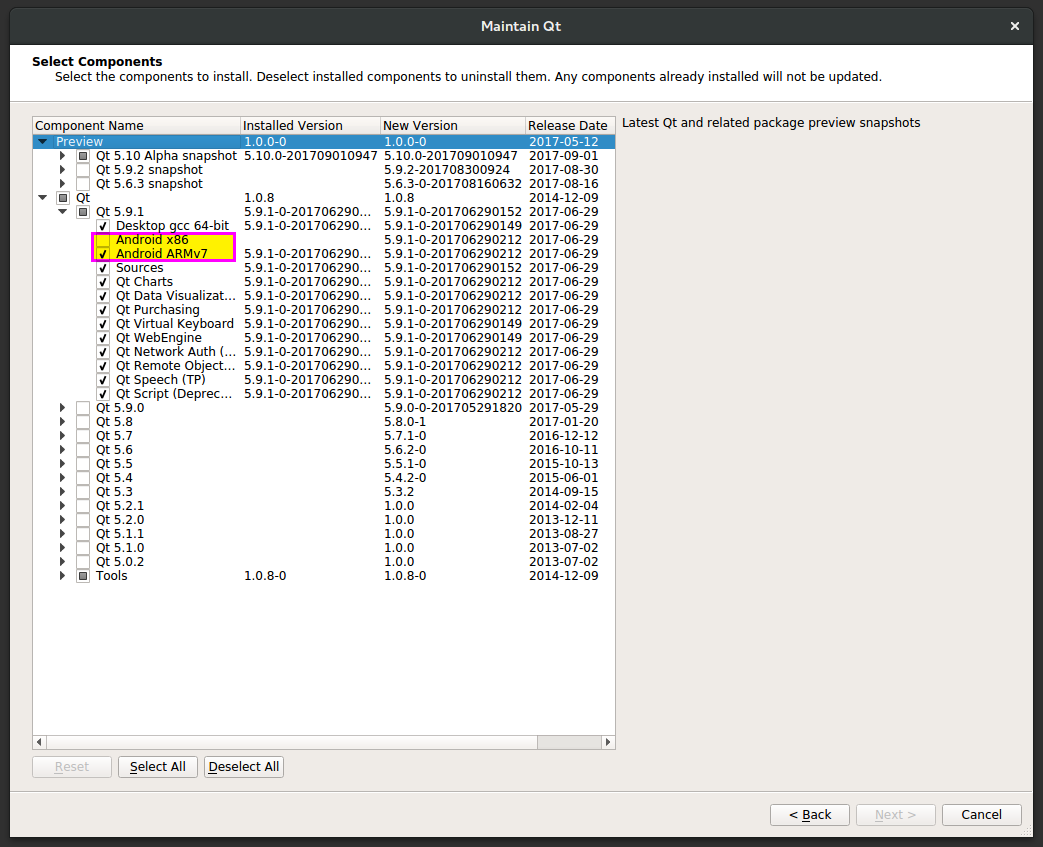Check the Android x86 checkbox
Image resolution: width=1043 pixels, height=847 pixels.
(x=103, y=240)
